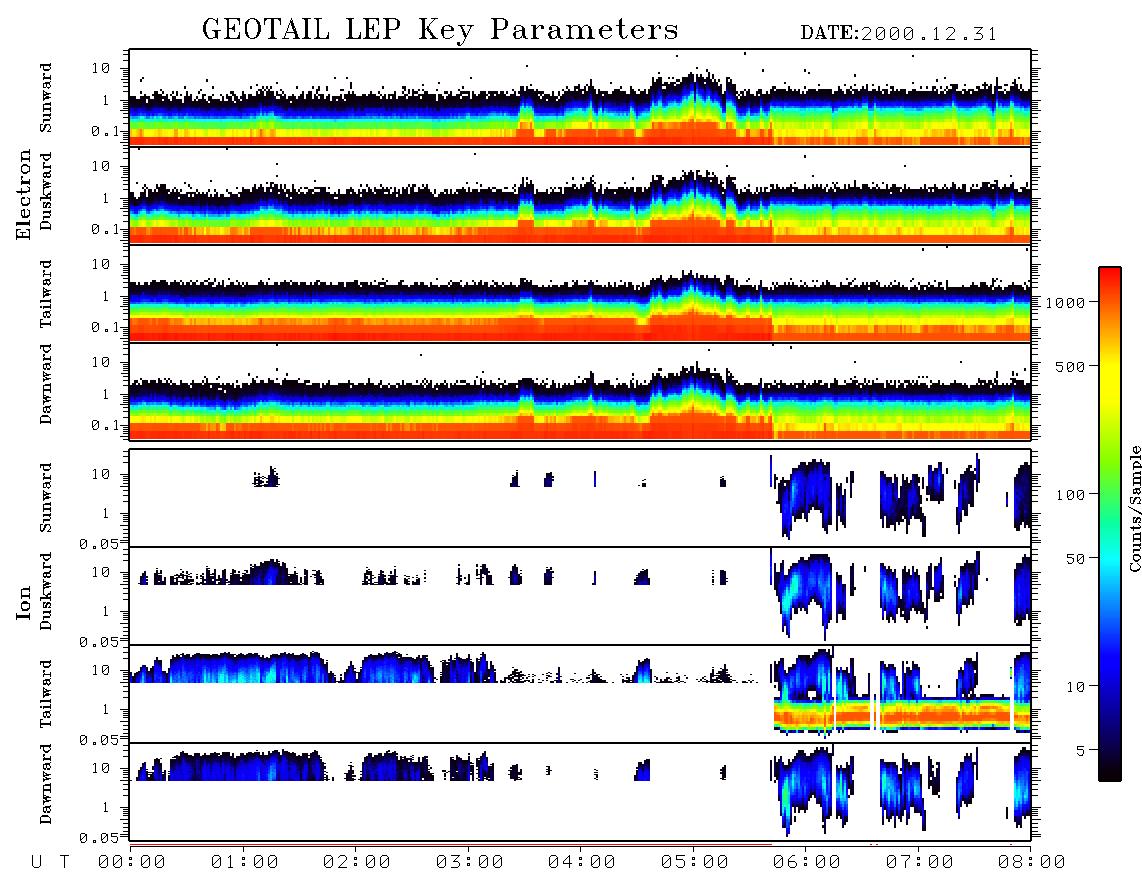Screen dimensions: 1142x880
Task: Click the yellow region of the color bar
Action: [1110, 379]
